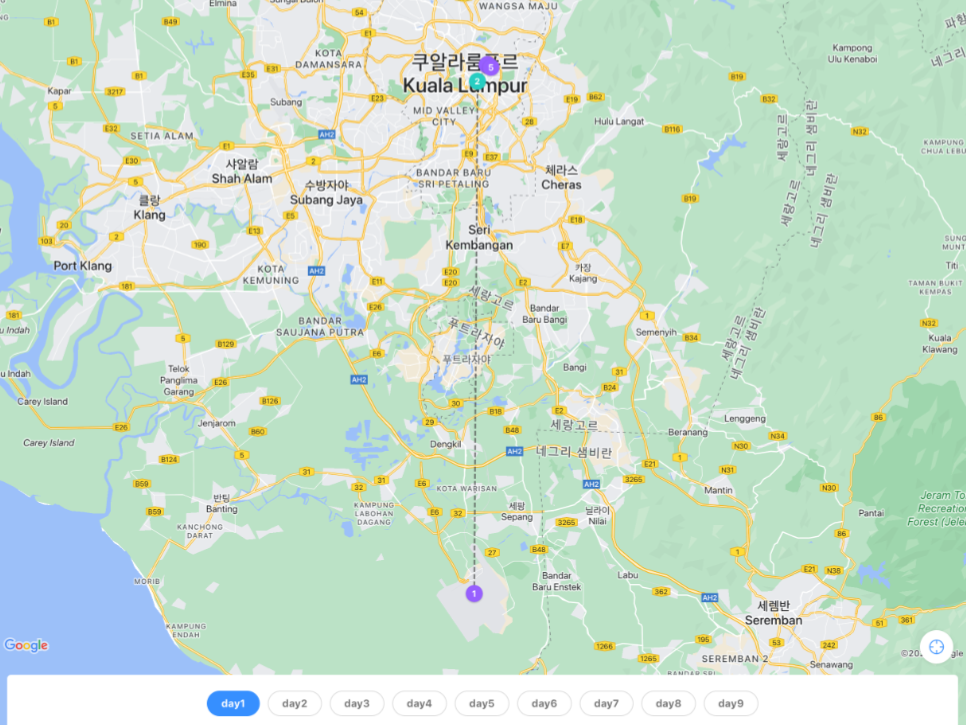Click the Kota Damansara label
This screenshot has height=725, width=966.
point(328,59)
